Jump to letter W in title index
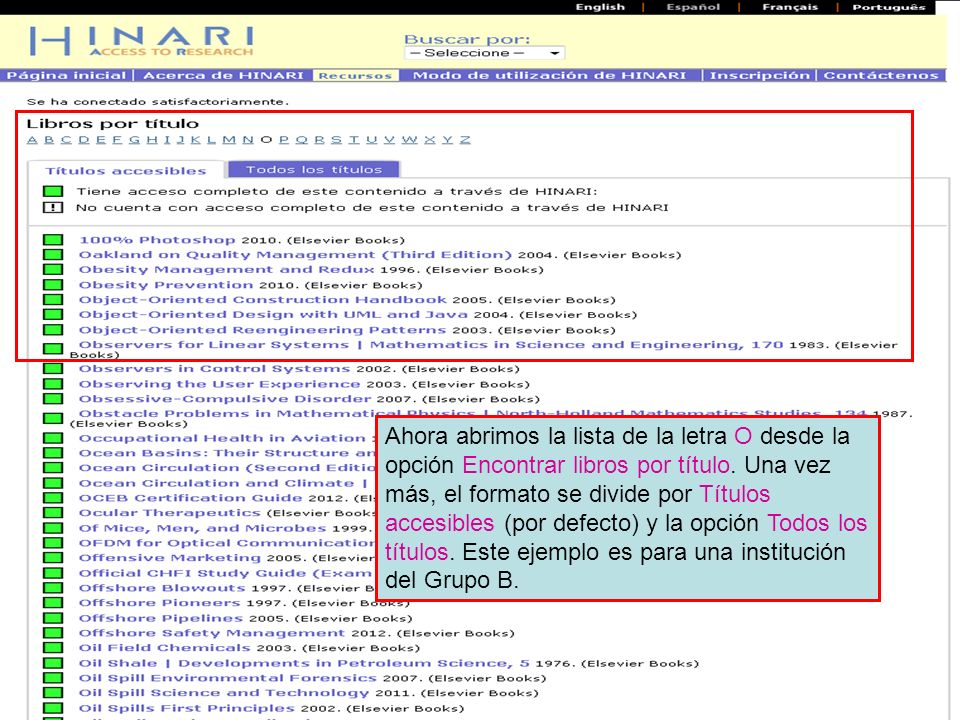The width and height of the screenshot is (960, 720). tap(410, 140)
